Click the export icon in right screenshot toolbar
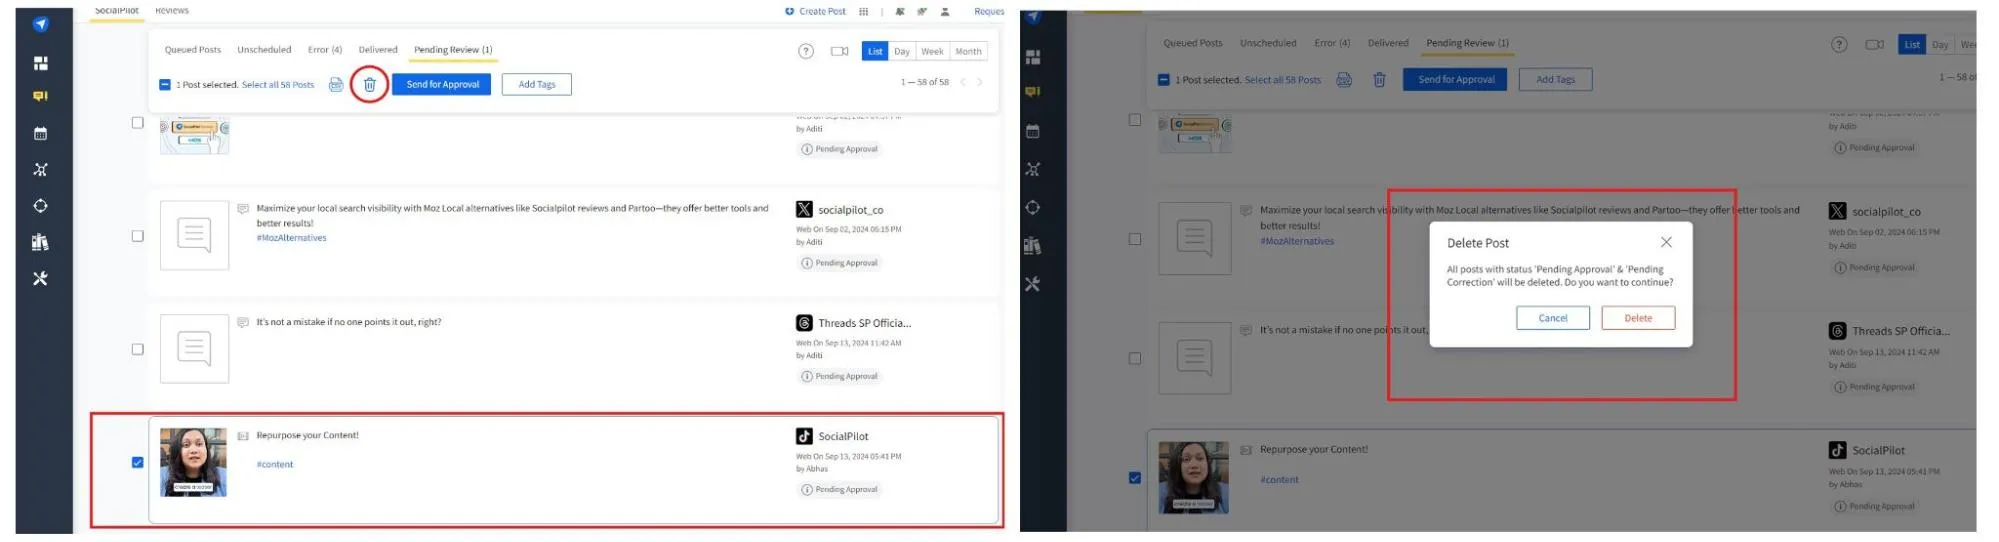This screenshot has width=1999, height=542. pyautogui.click(x=1344, y=80)
